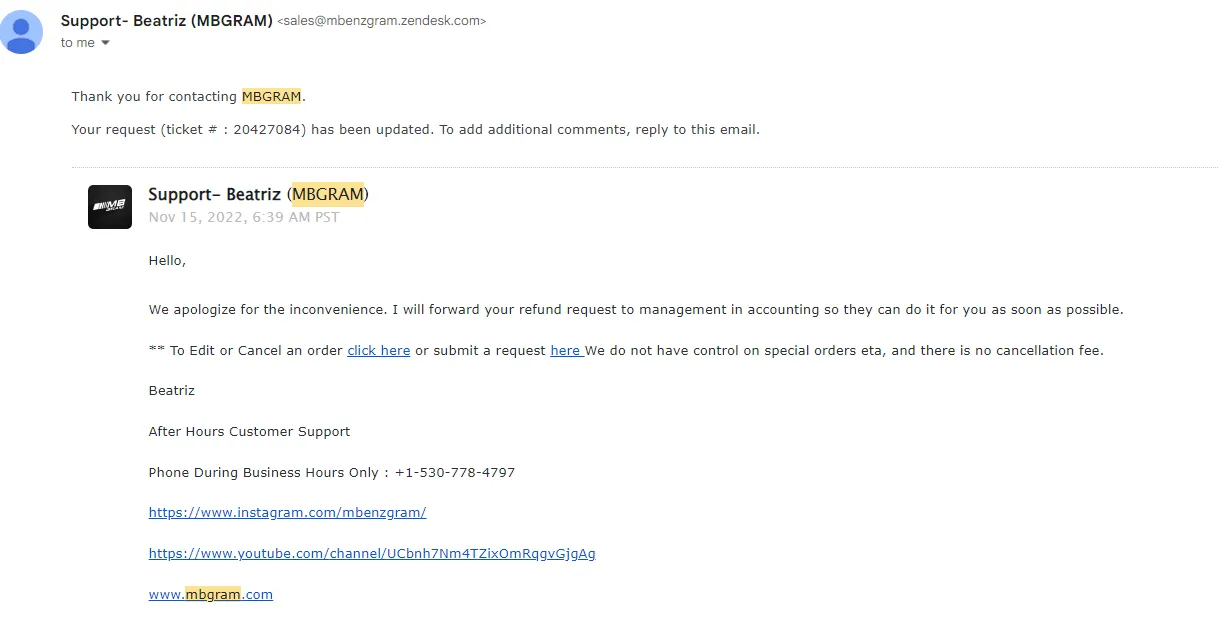
Task: Visit the www.mbgram.com link
Action: pos(211,594)
